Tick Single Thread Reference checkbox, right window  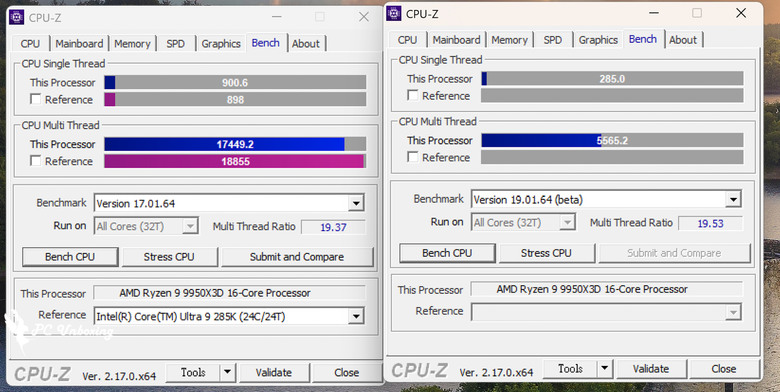click(x=412, y=95)
